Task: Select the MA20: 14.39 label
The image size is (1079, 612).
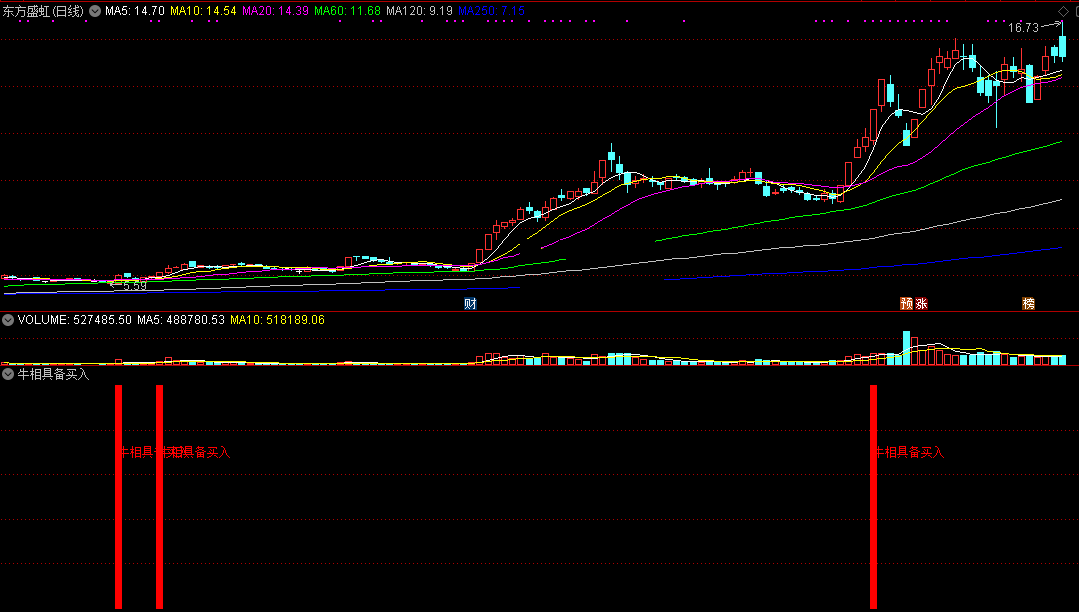Action: pos(275,11)
